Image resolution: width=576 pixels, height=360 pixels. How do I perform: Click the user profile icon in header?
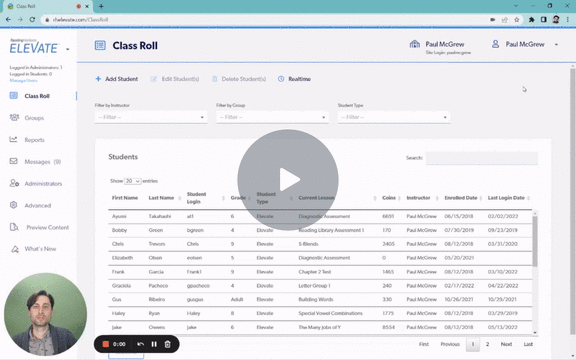pos(495,44)
